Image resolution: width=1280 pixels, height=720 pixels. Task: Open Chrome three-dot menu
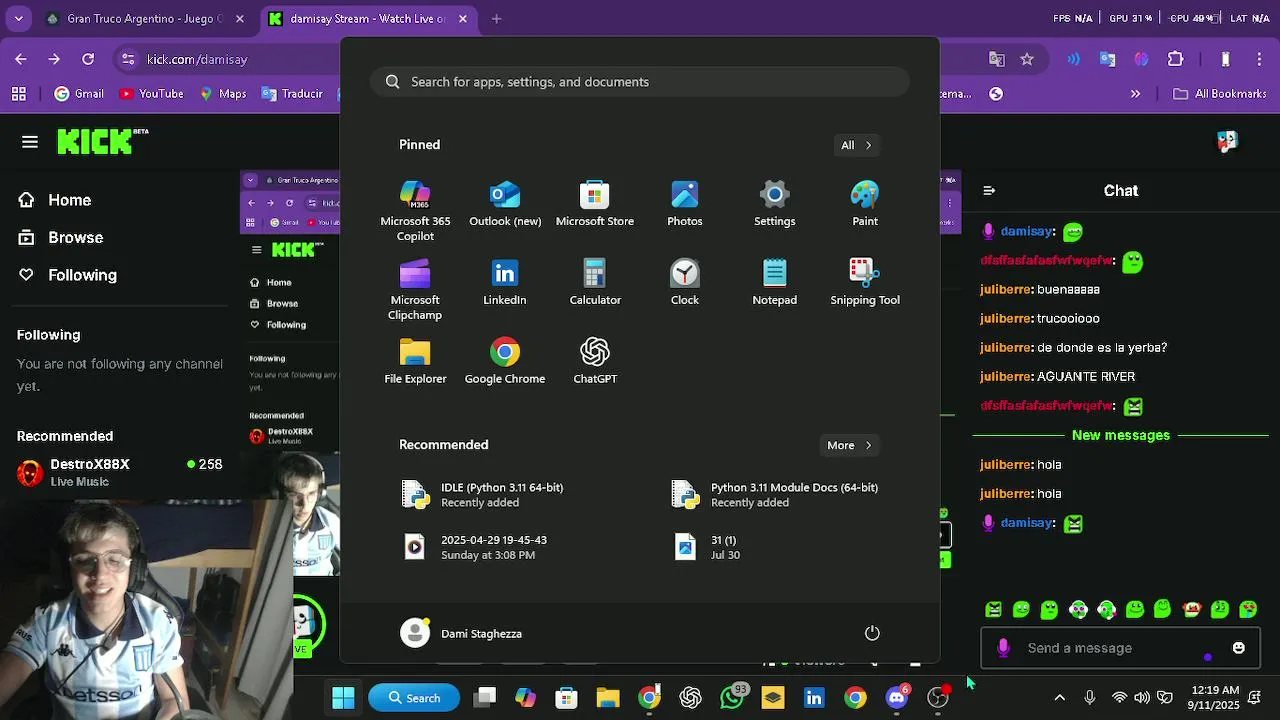[1258, 59]
